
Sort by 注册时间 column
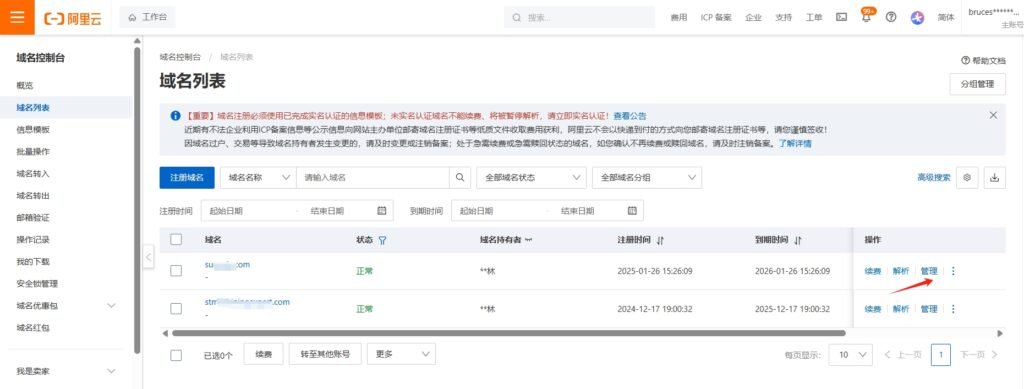(660, 240)
